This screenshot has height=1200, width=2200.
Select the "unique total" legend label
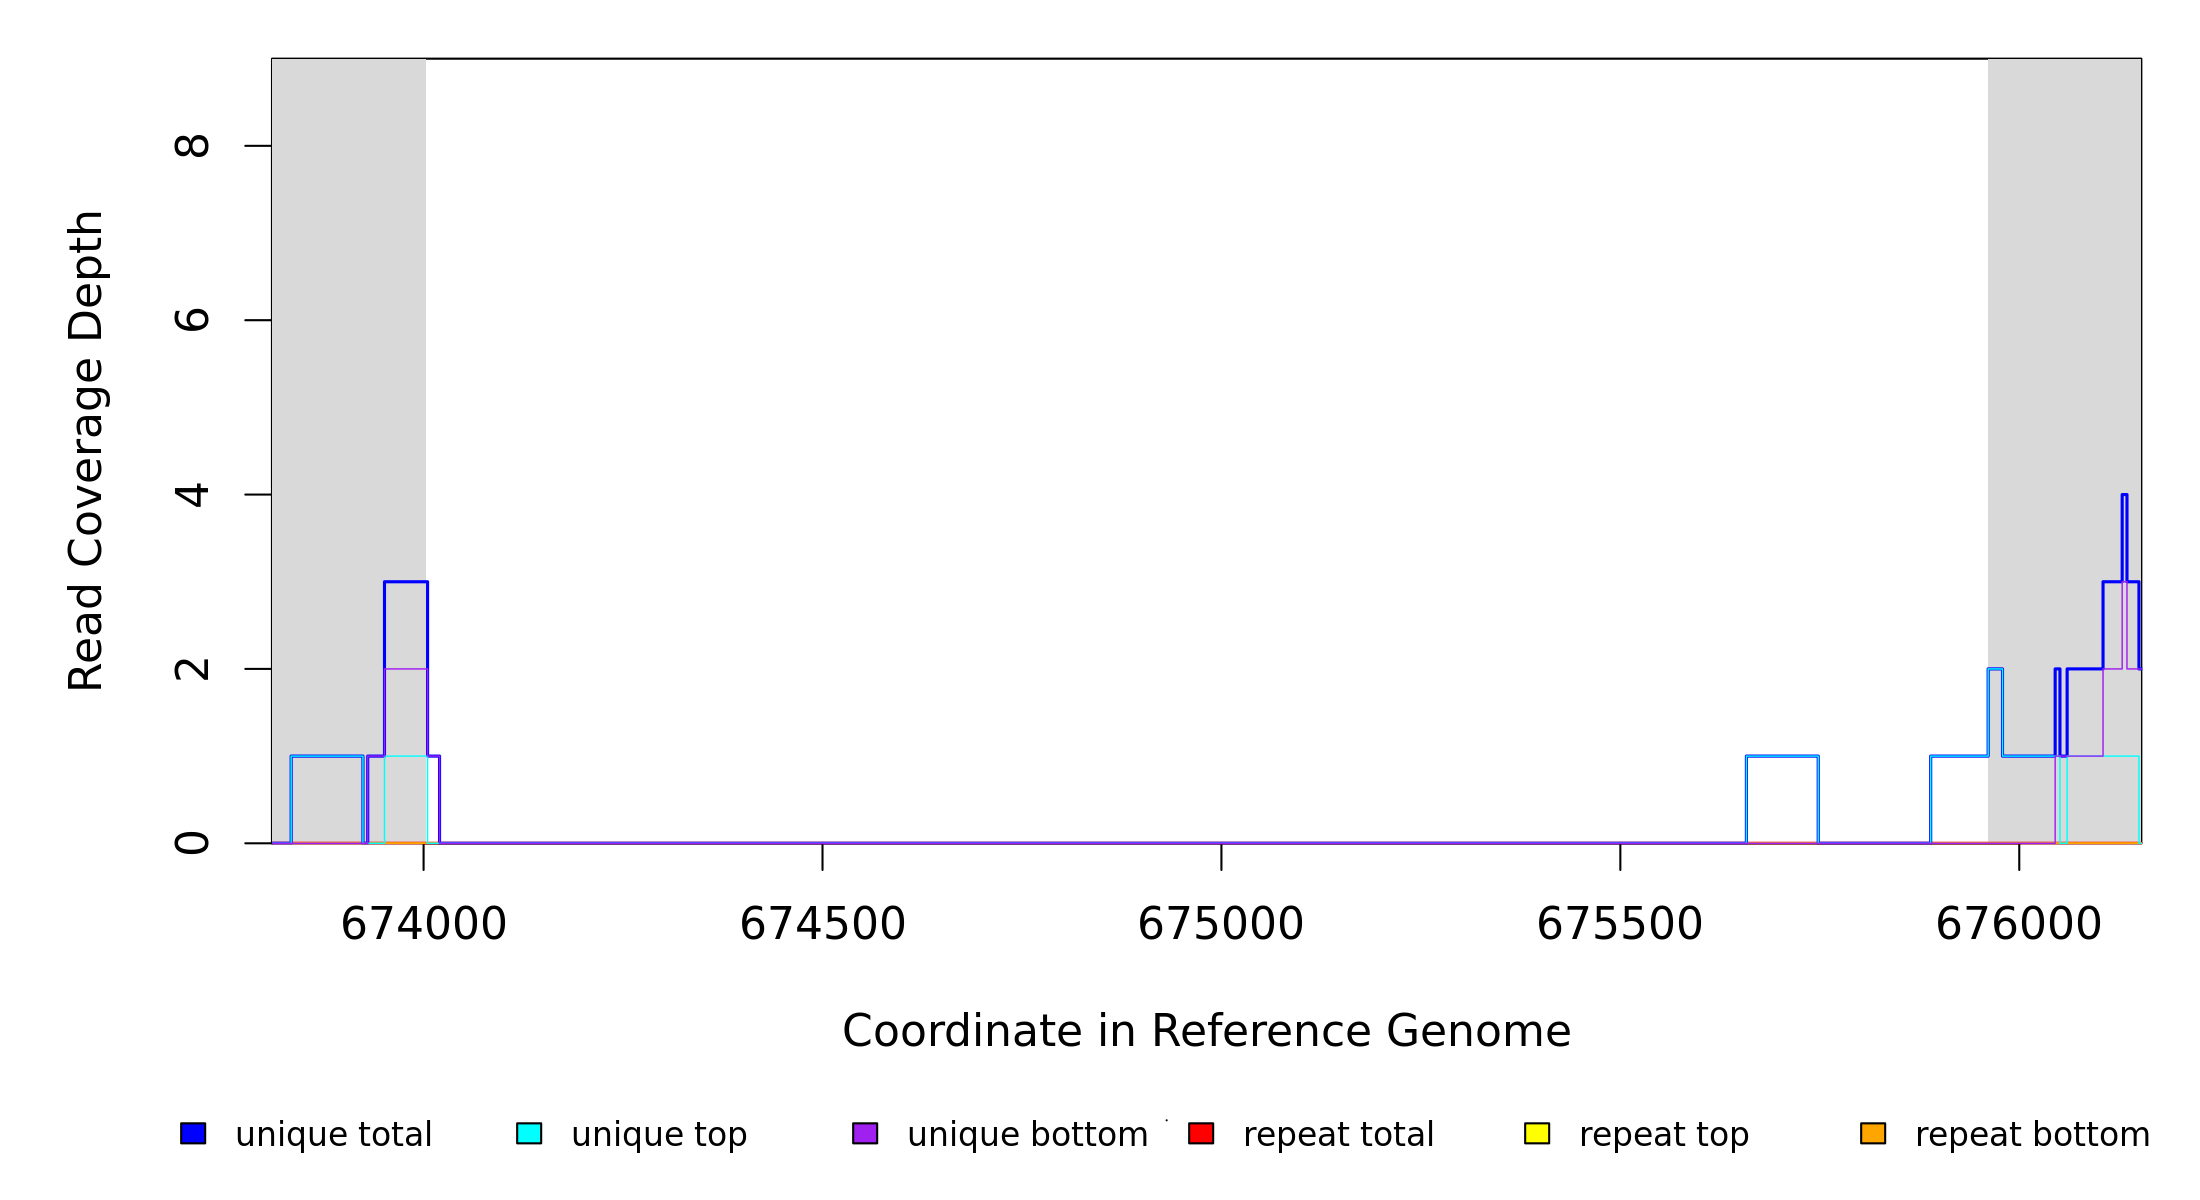pyautogui.click(x=333, y=1135)
